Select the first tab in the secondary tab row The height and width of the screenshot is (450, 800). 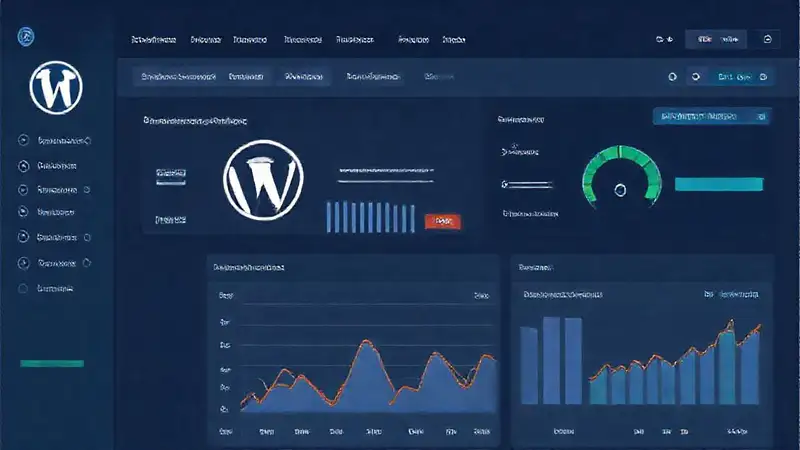pos(179,77)
